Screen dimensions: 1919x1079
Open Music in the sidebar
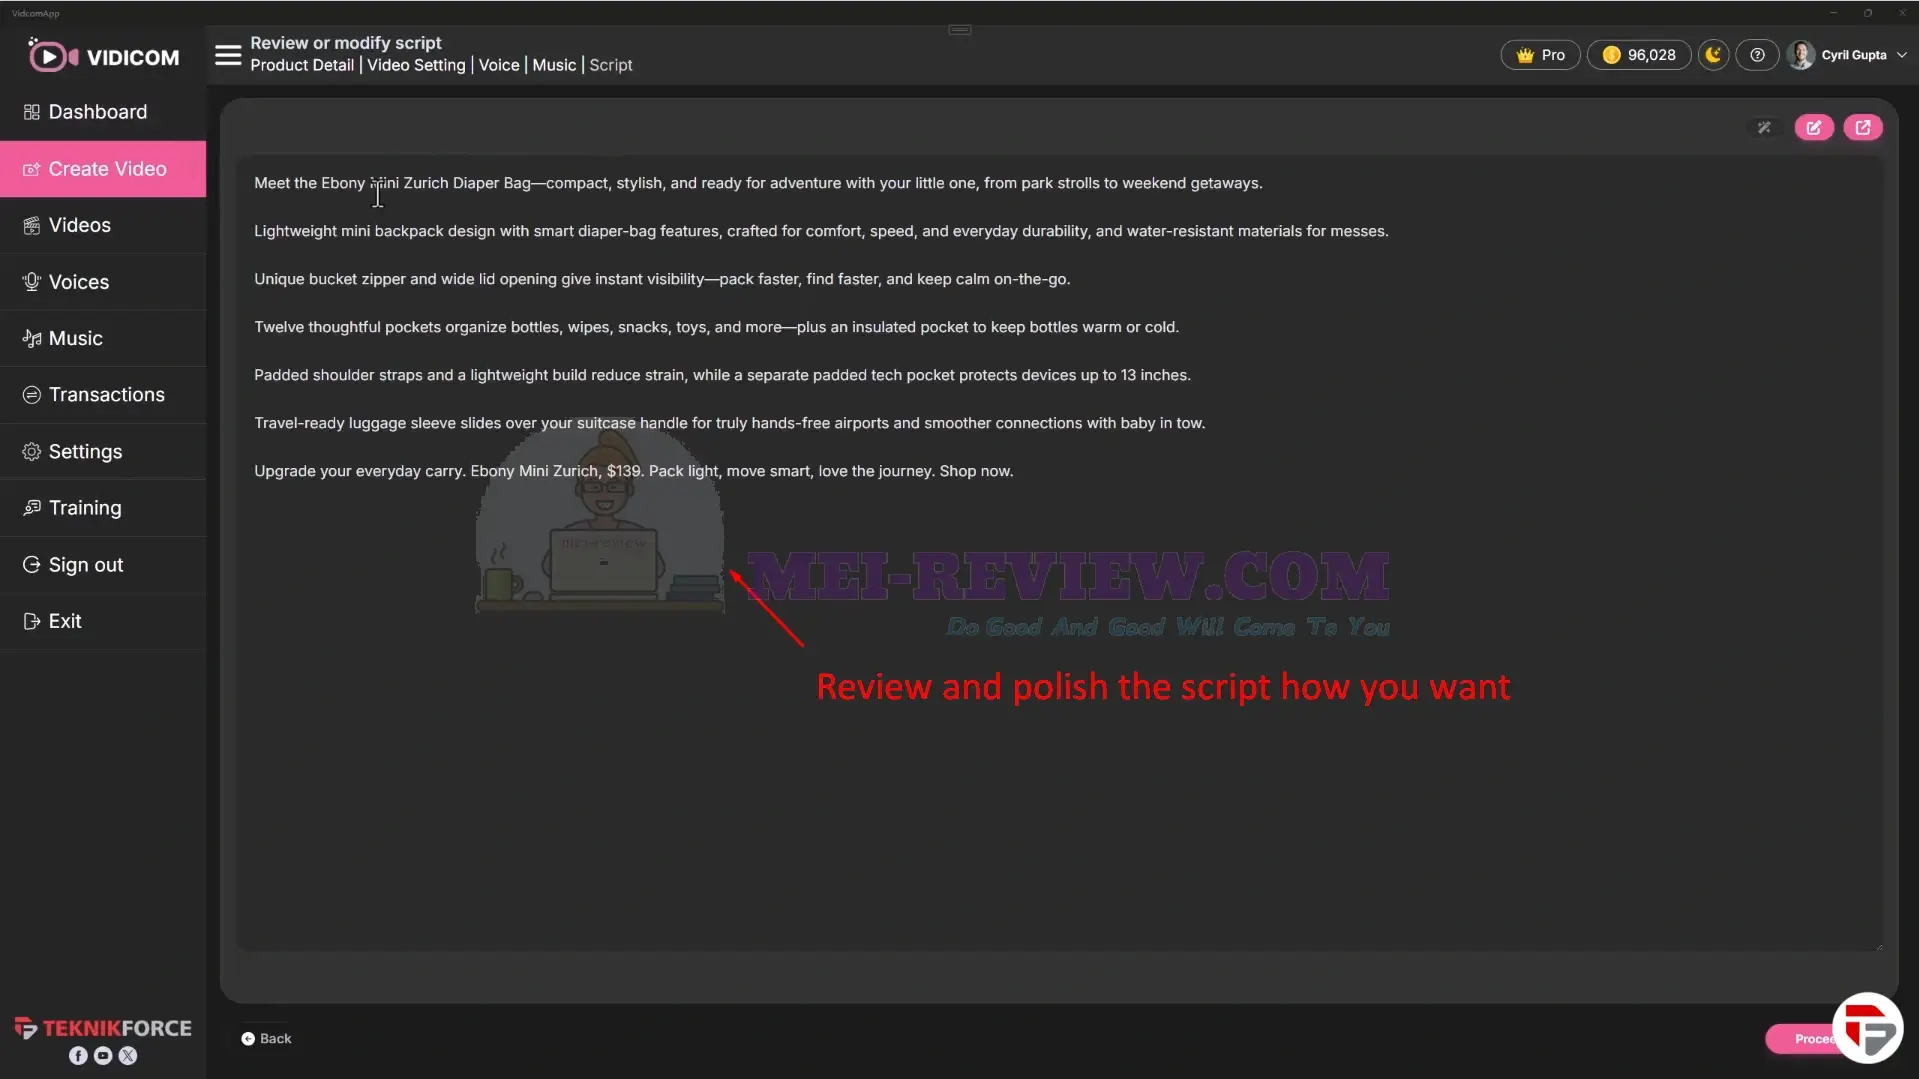coord(103,338)
